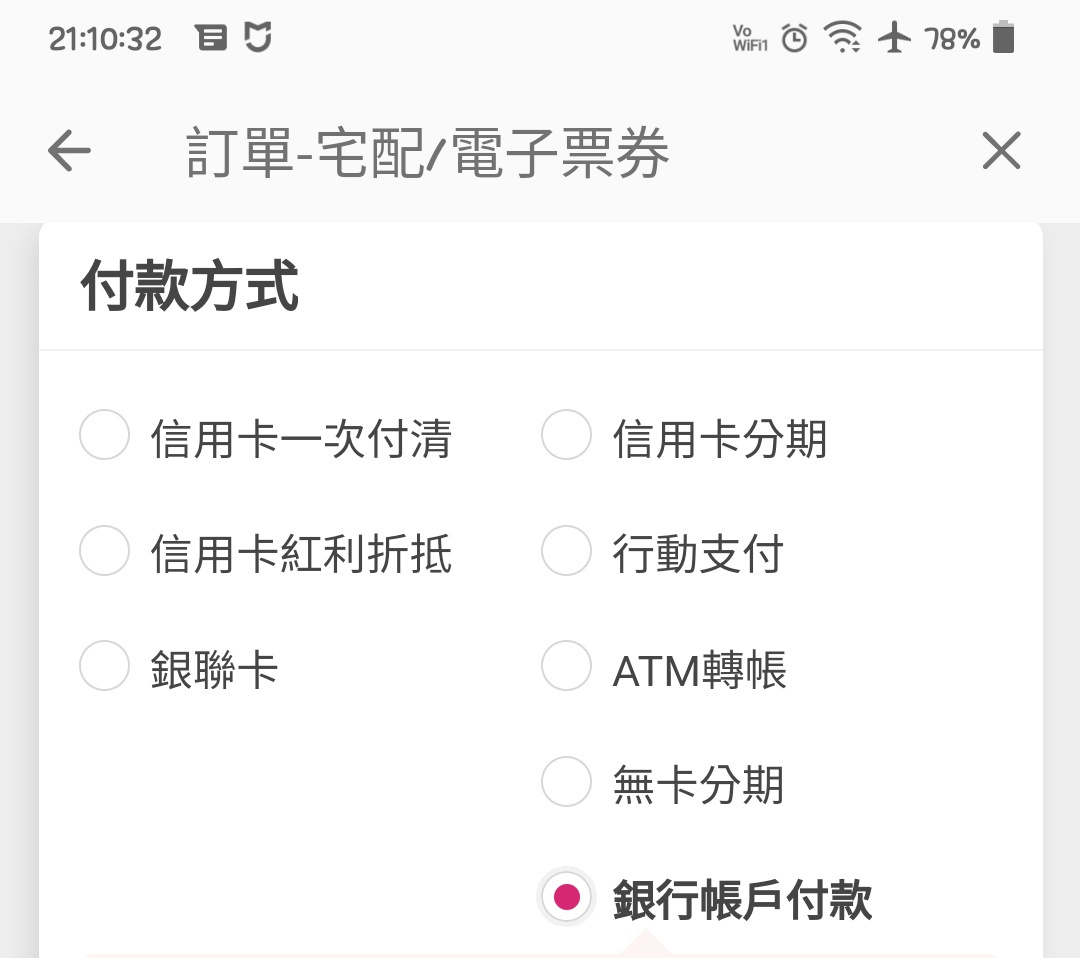Tap the Wi-Fi signal status icon
This screenshot has height=958, width=1080.
pos(843,39)
